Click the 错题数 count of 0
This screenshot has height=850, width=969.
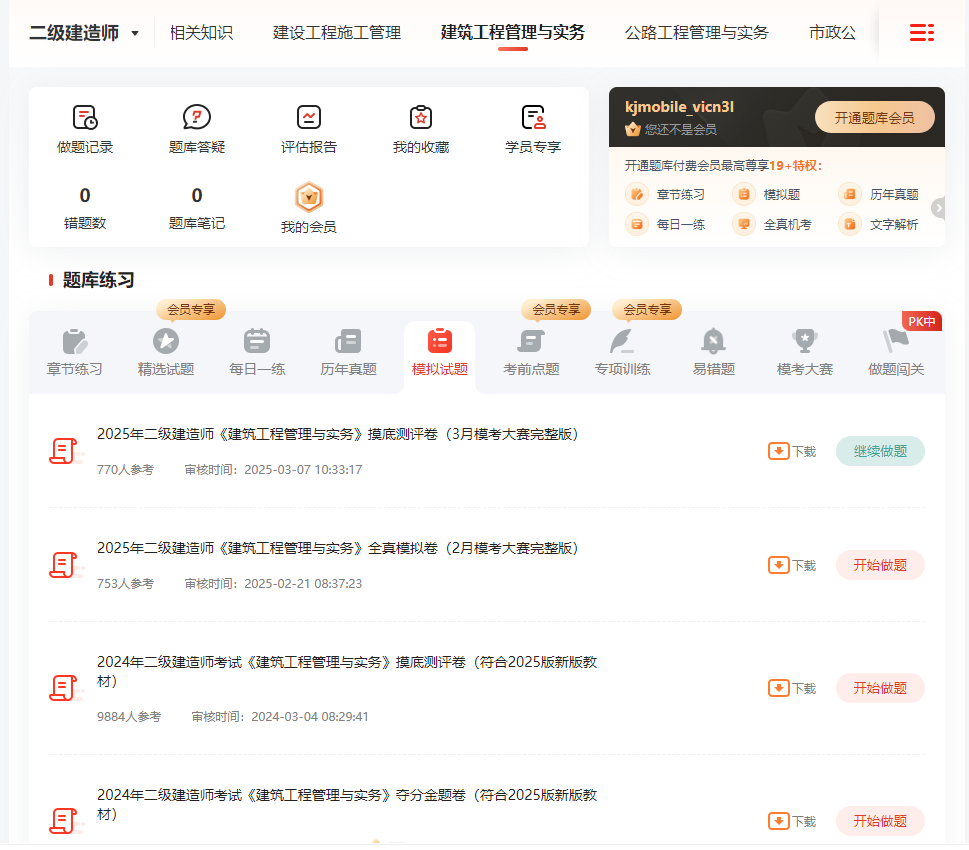pos(85,195)
